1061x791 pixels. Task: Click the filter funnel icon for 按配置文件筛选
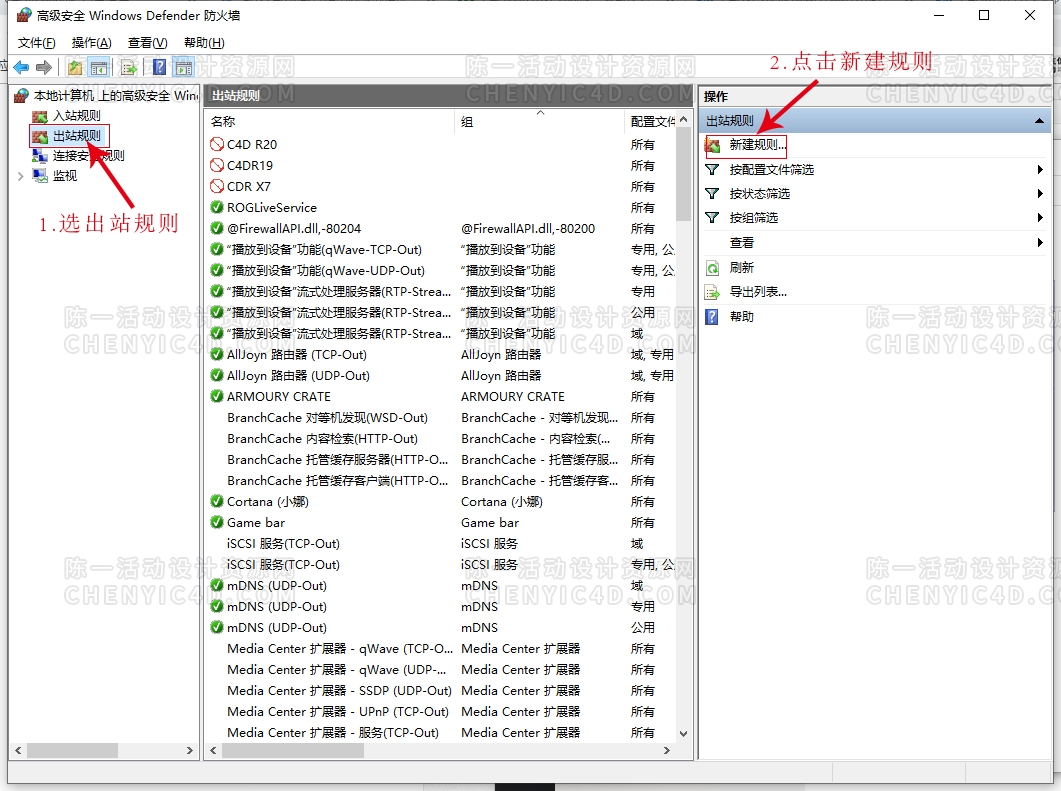(712, 169)
